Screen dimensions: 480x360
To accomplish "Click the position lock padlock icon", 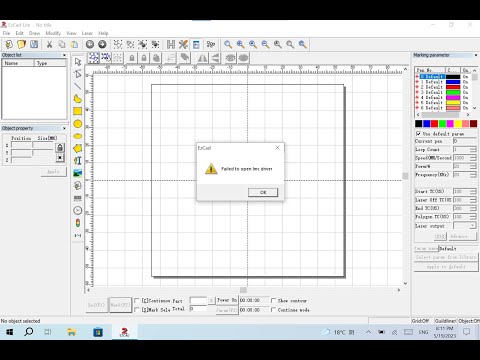I will pyautogui.click(x=60, y=147).
